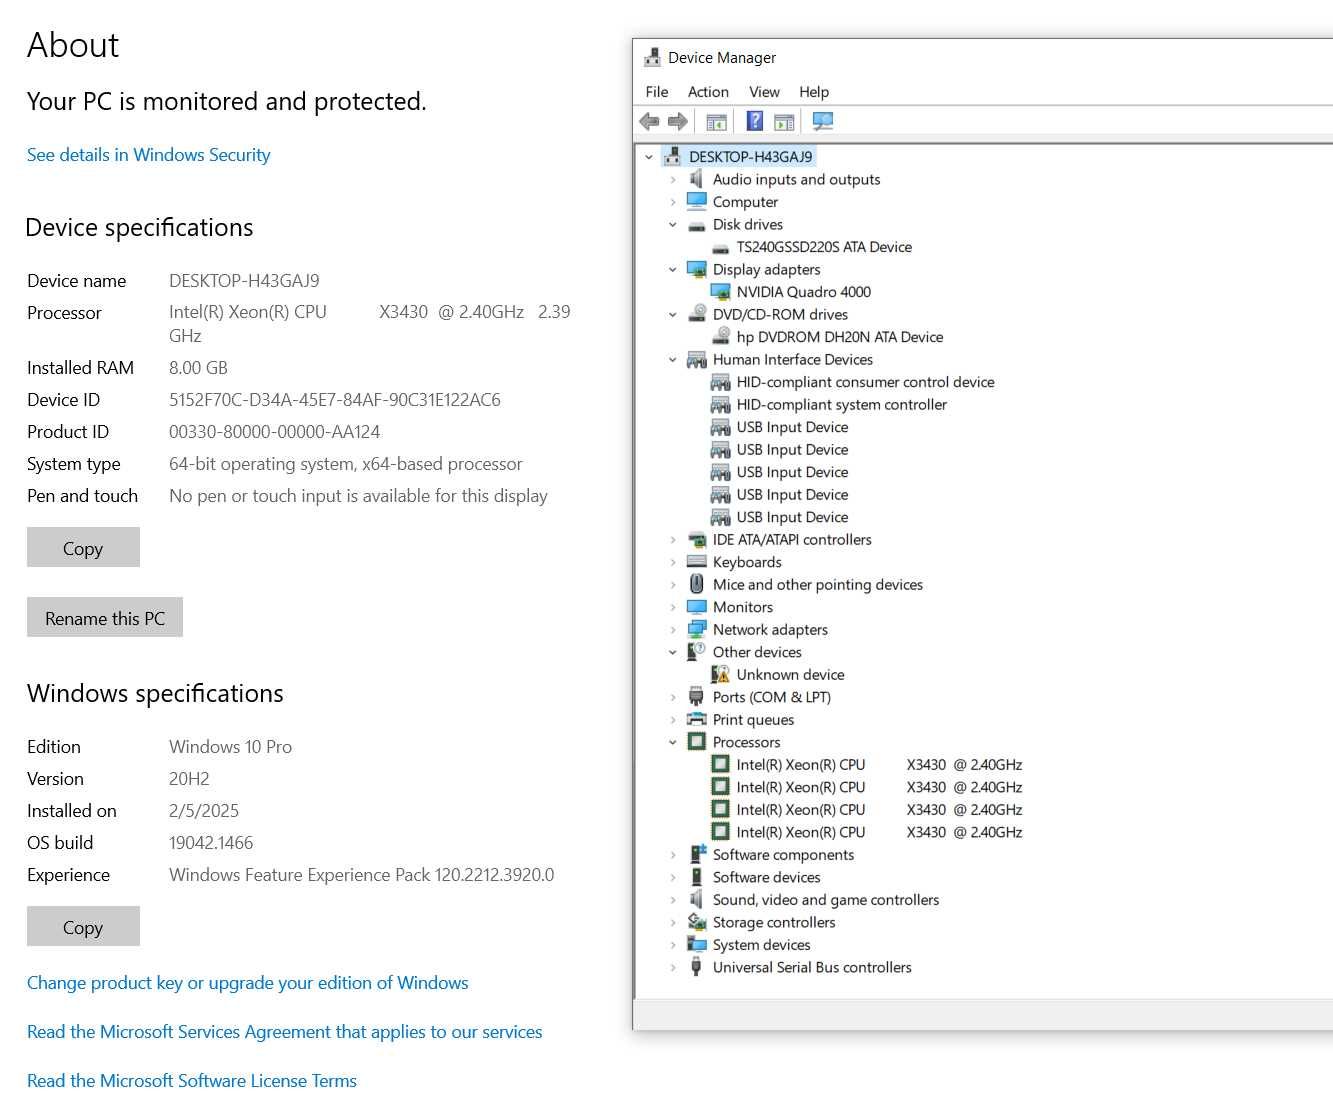Click the Mice and other pointing devices icon
The width and height of the screenshot is (1333, 1117).
pyautogui.click(x=696, y=584)
